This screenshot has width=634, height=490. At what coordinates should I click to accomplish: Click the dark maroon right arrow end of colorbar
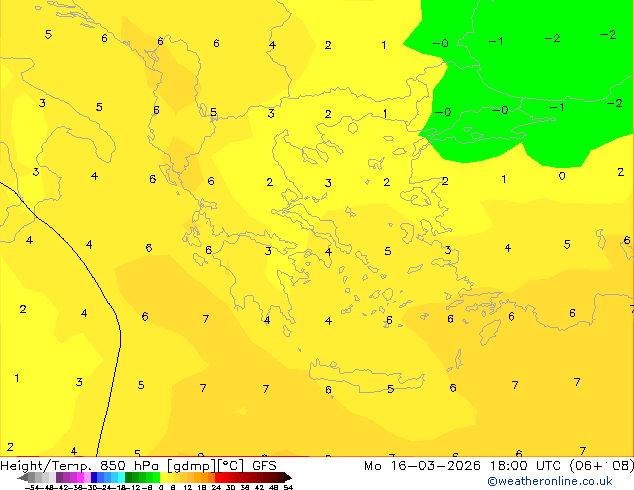(288, 477)
